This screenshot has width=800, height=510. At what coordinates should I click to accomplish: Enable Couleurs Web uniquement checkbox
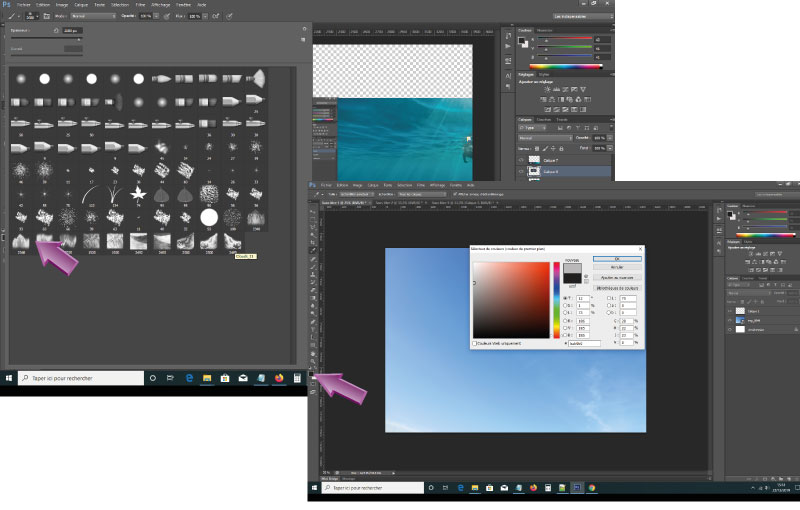point(475,343)
